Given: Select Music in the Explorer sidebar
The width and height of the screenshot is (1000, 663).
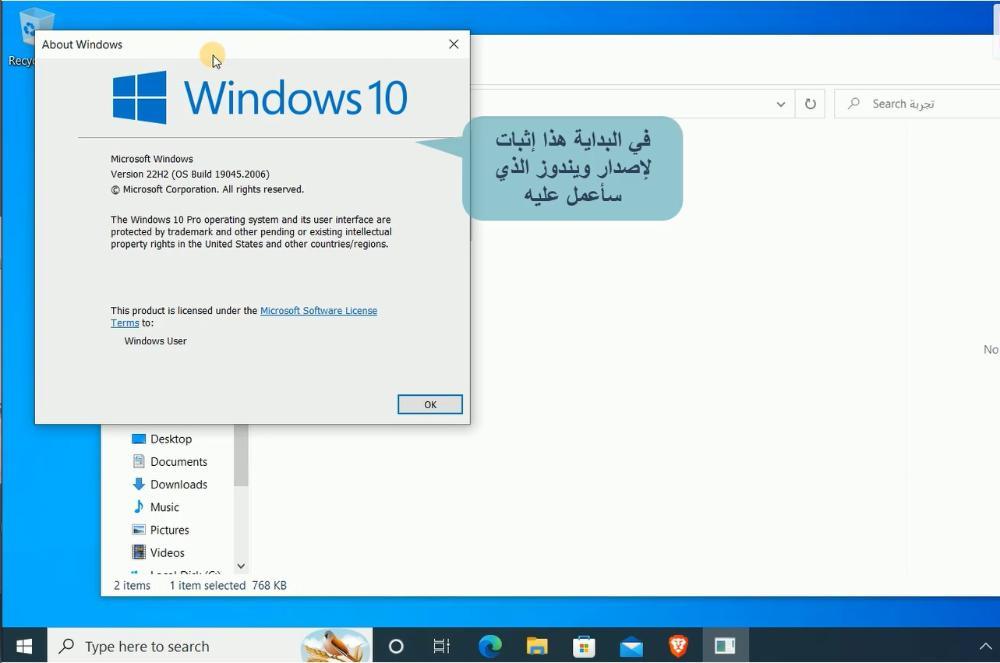Looking at the screenshot, I should [164, 507].
